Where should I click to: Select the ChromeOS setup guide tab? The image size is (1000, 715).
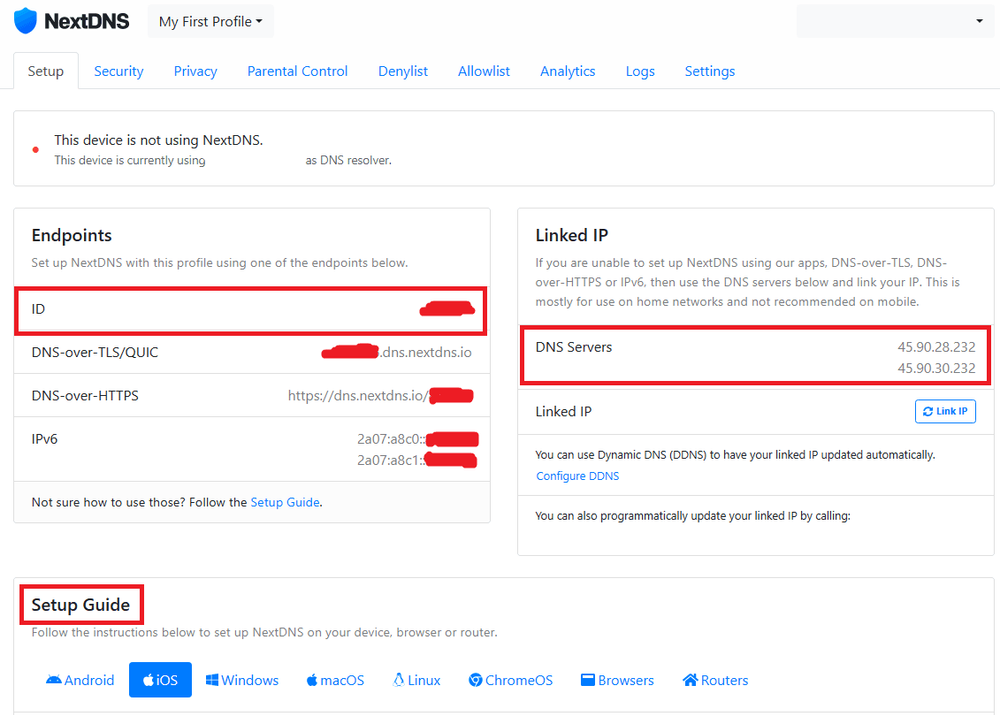(510, 680)
